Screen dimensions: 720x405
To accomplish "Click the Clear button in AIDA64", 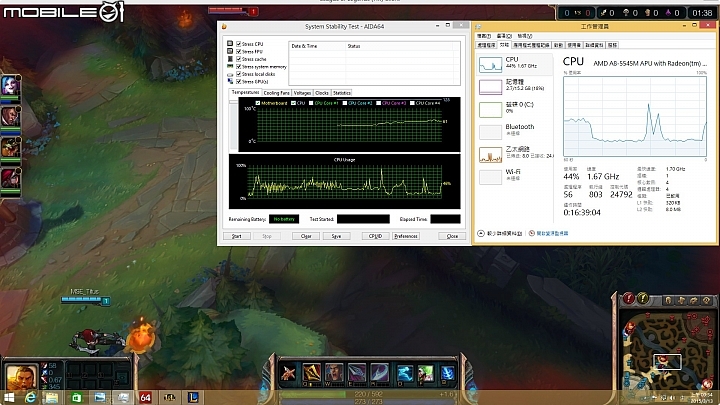I will coord(306,236).
